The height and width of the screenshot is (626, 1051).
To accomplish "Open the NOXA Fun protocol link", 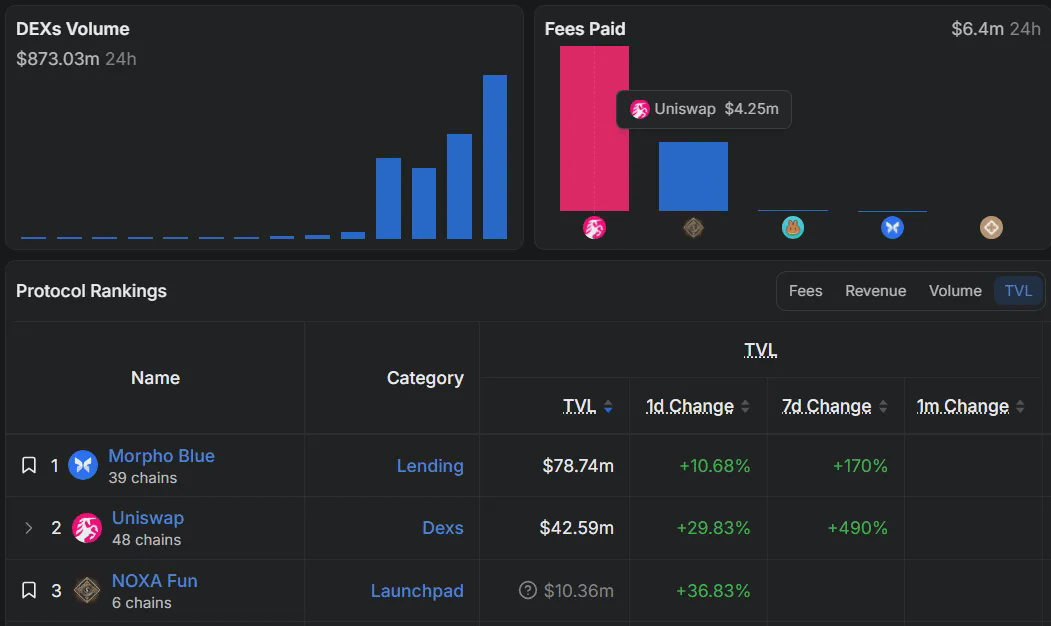I will (x=155, y=580).
